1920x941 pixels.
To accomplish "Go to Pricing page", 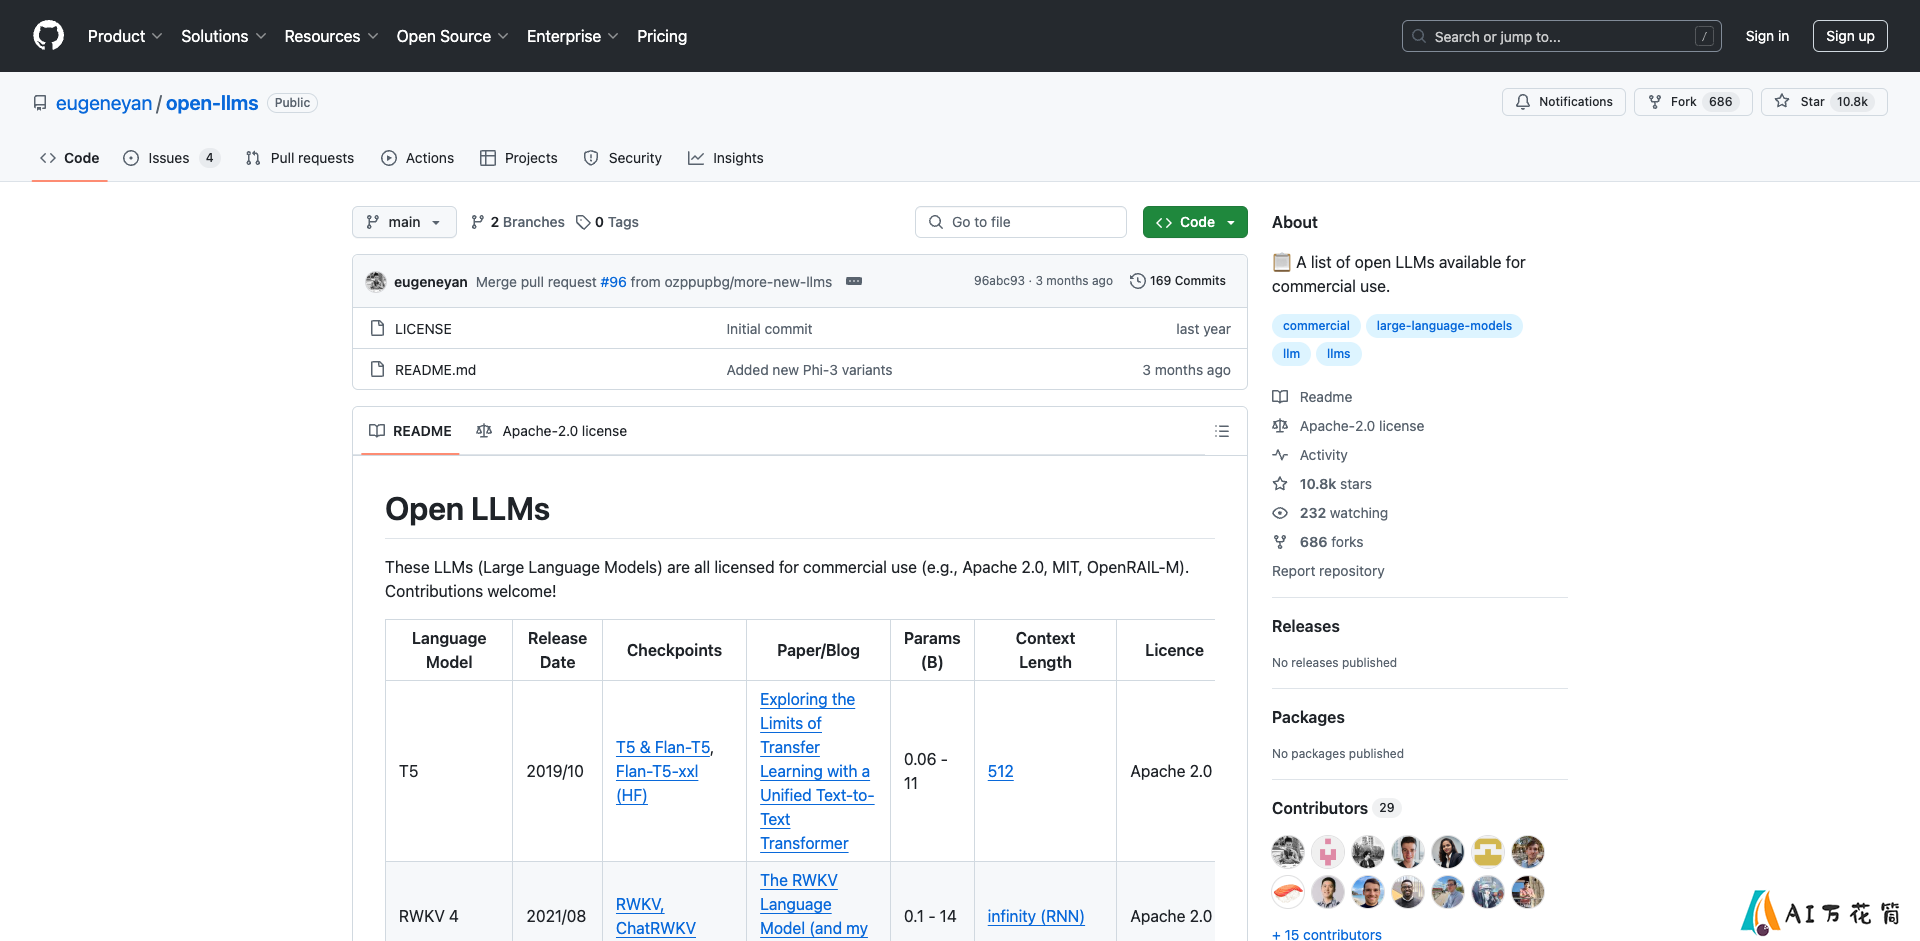I will (x=662, y=36).
